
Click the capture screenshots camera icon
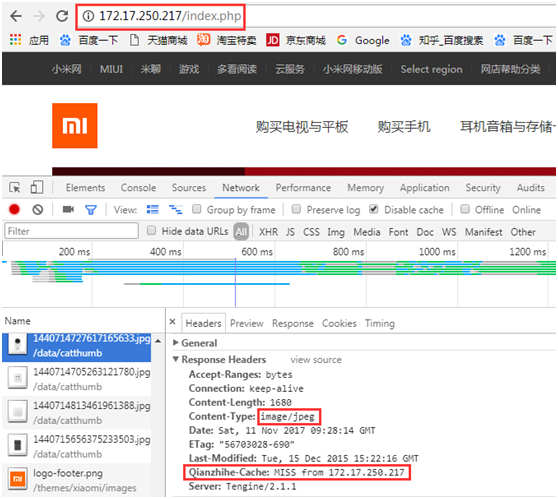point(68,209)
